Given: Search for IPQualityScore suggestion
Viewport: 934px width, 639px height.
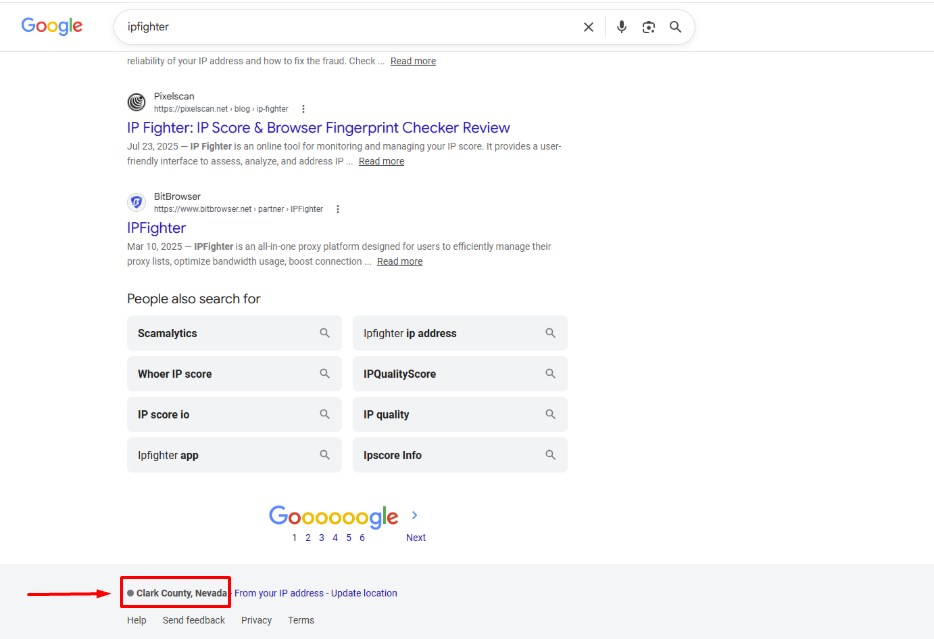Looking at the screenshot, I should 460,373.
